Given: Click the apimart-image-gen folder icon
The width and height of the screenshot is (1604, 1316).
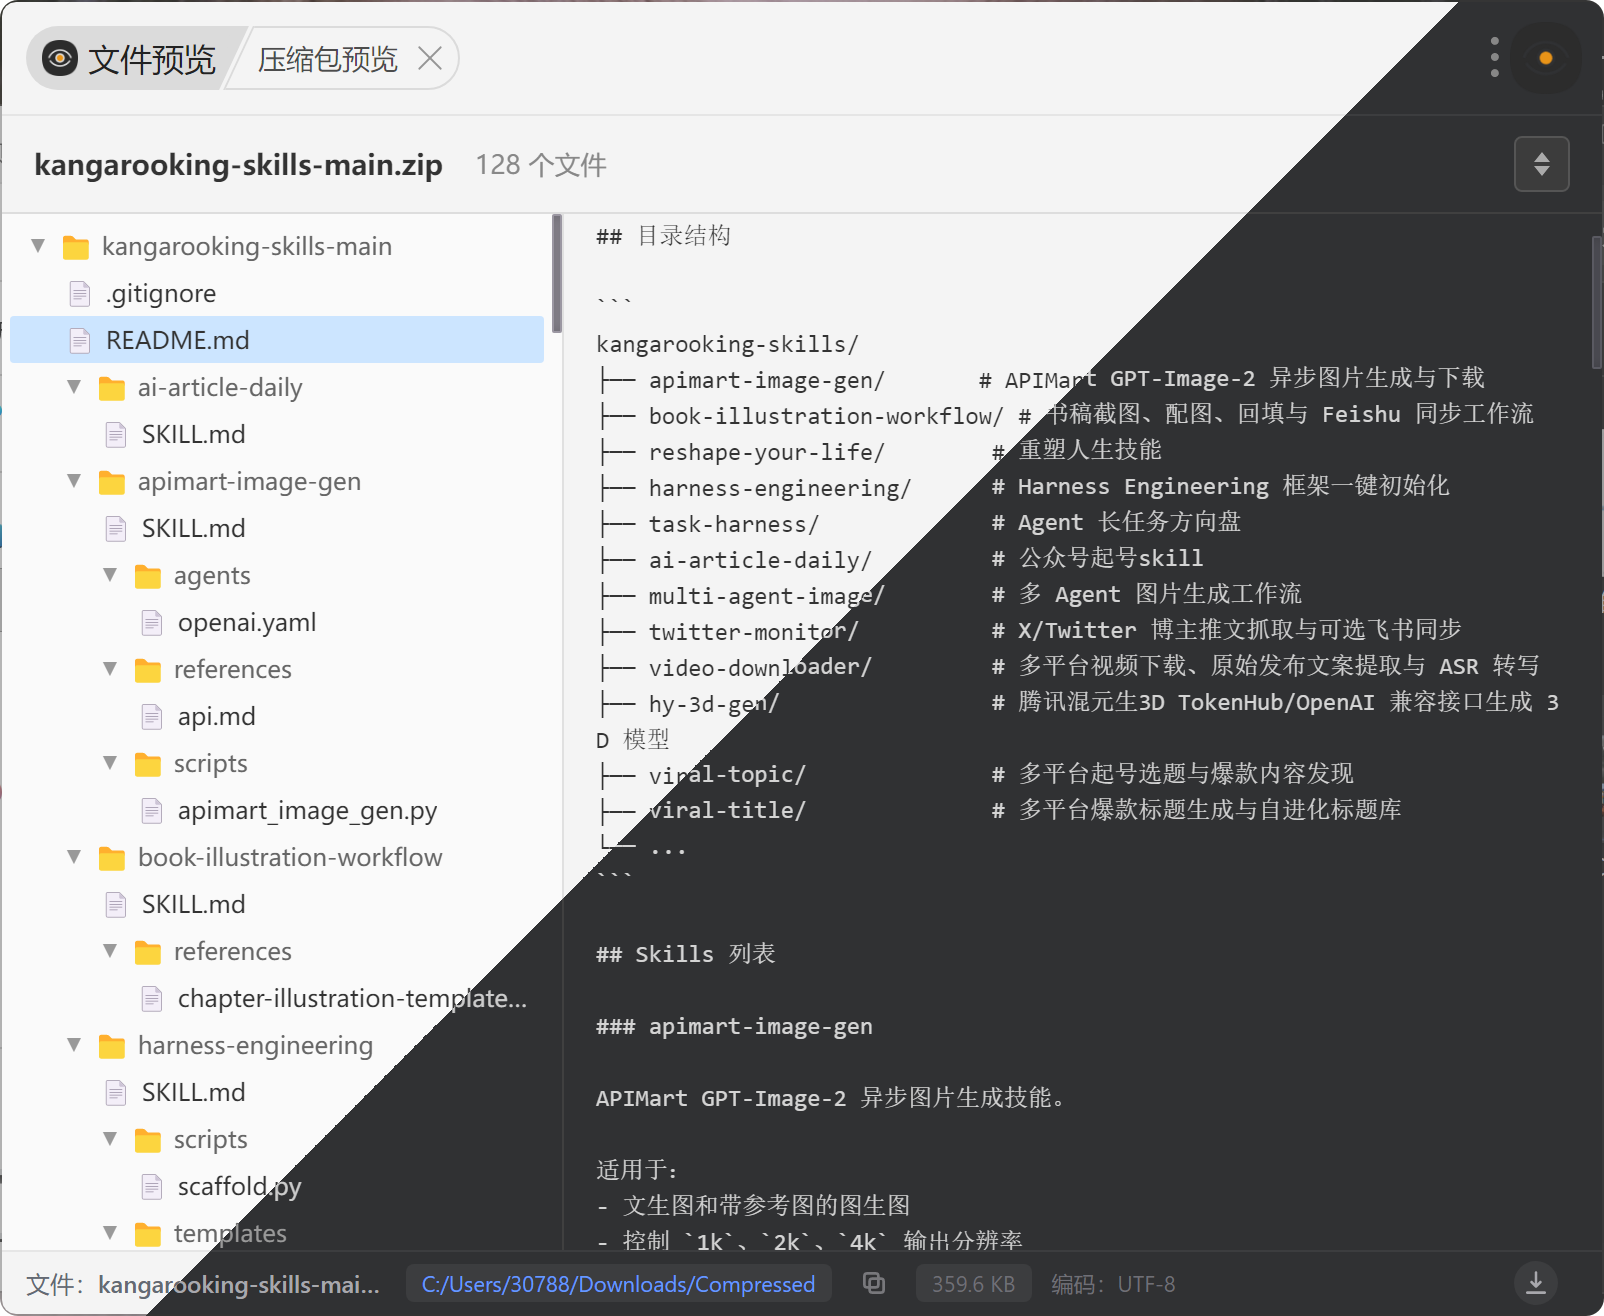Looking at the screenshot, I should point(112,482).
